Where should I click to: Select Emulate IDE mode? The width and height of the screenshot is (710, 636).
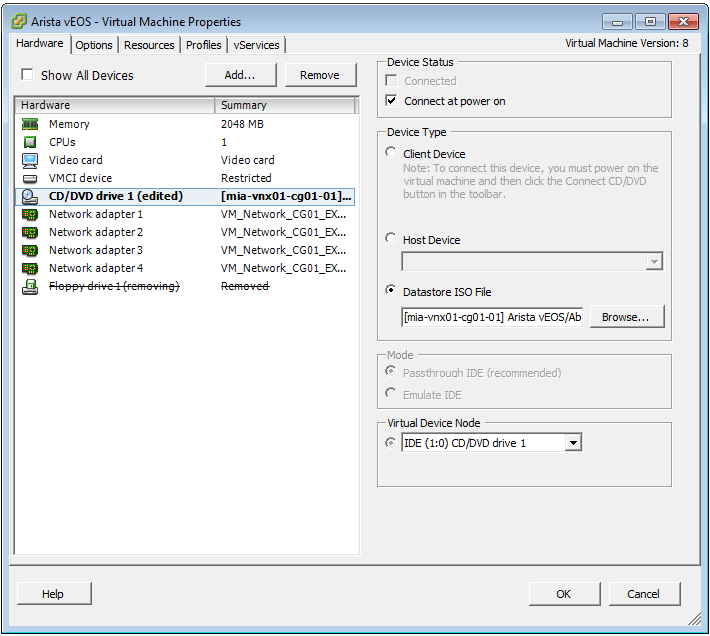tap(391, 393)
